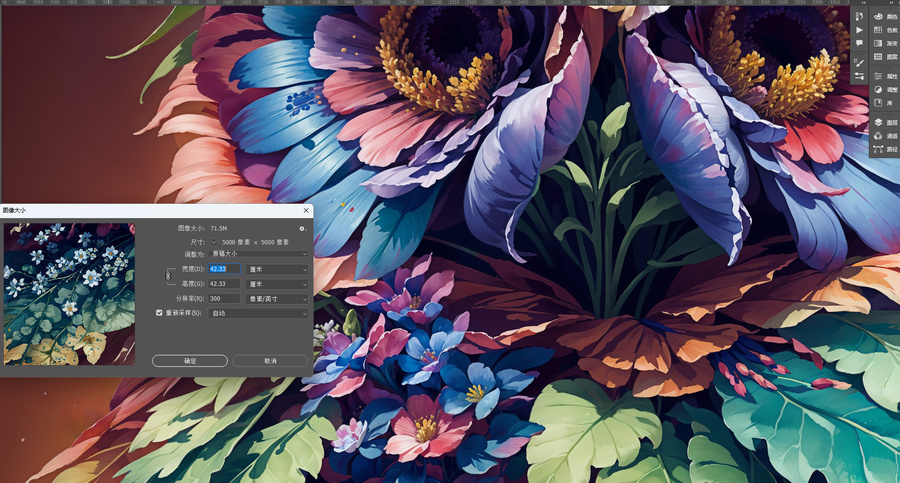Open Image Size dialog gear settings menu

[302, 229]
